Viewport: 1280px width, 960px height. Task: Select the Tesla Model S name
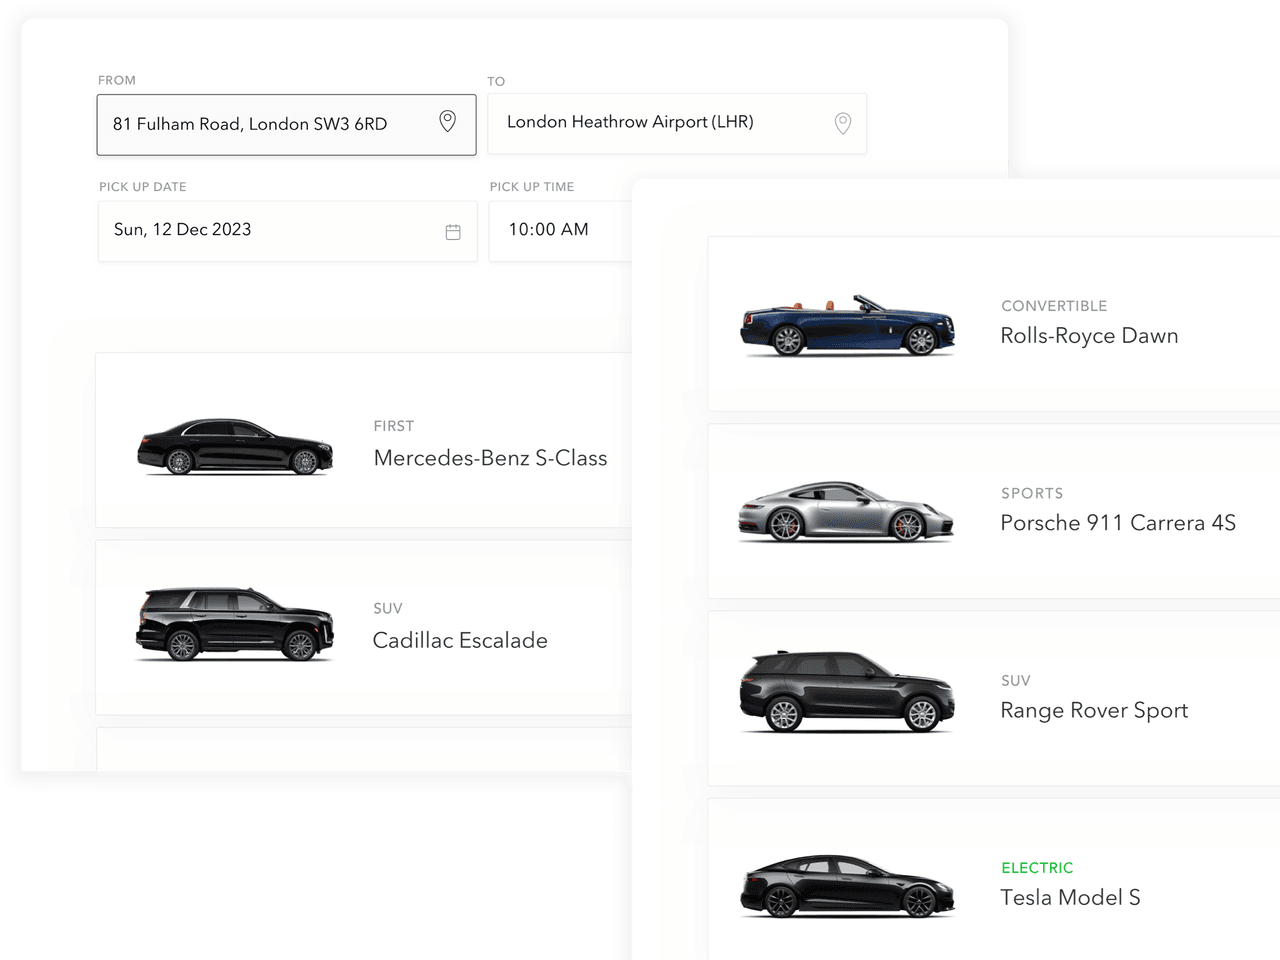1070,898
